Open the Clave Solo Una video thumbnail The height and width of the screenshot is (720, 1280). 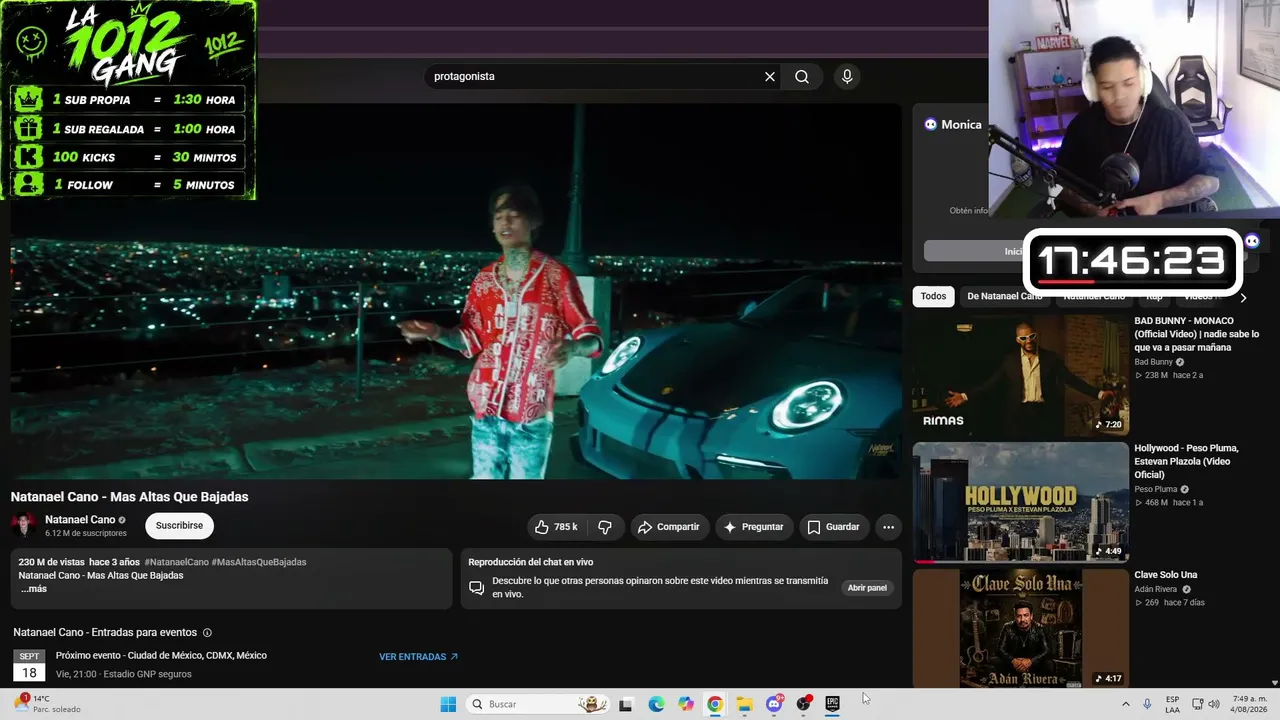(x=1020, y=628)
